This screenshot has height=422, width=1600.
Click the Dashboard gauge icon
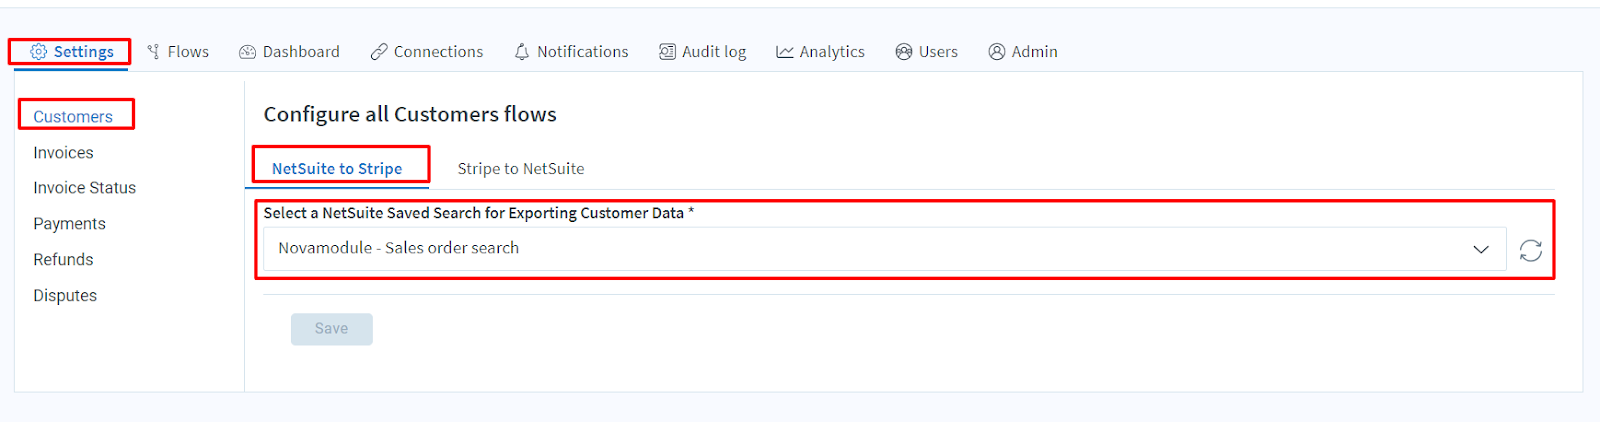coord(247,52)
